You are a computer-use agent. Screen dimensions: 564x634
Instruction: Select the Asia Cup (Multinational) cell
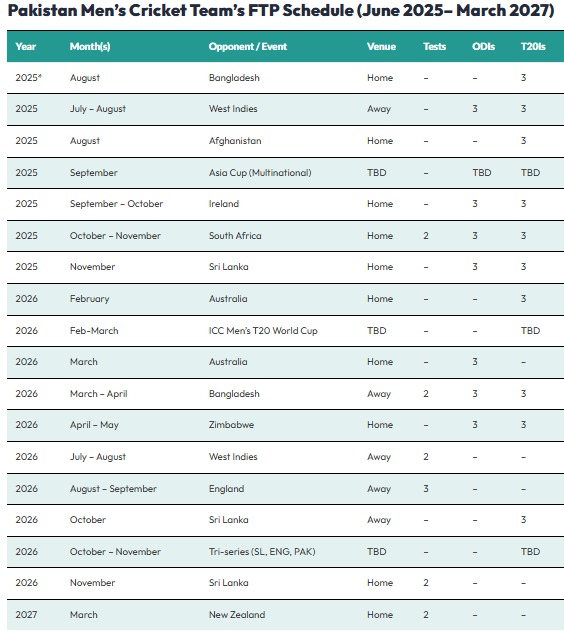(x=260, y=173)
